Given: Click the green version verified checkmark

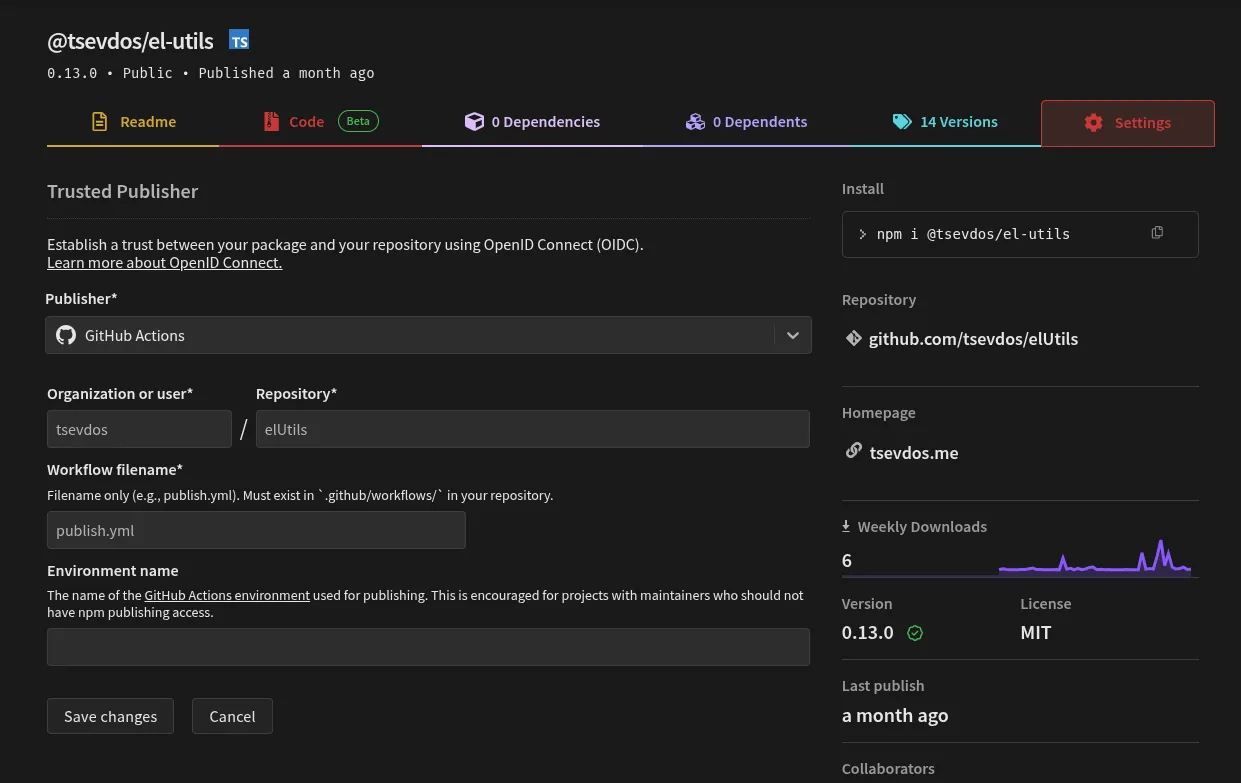Looking at the screenshot, I should click(914, 633).
